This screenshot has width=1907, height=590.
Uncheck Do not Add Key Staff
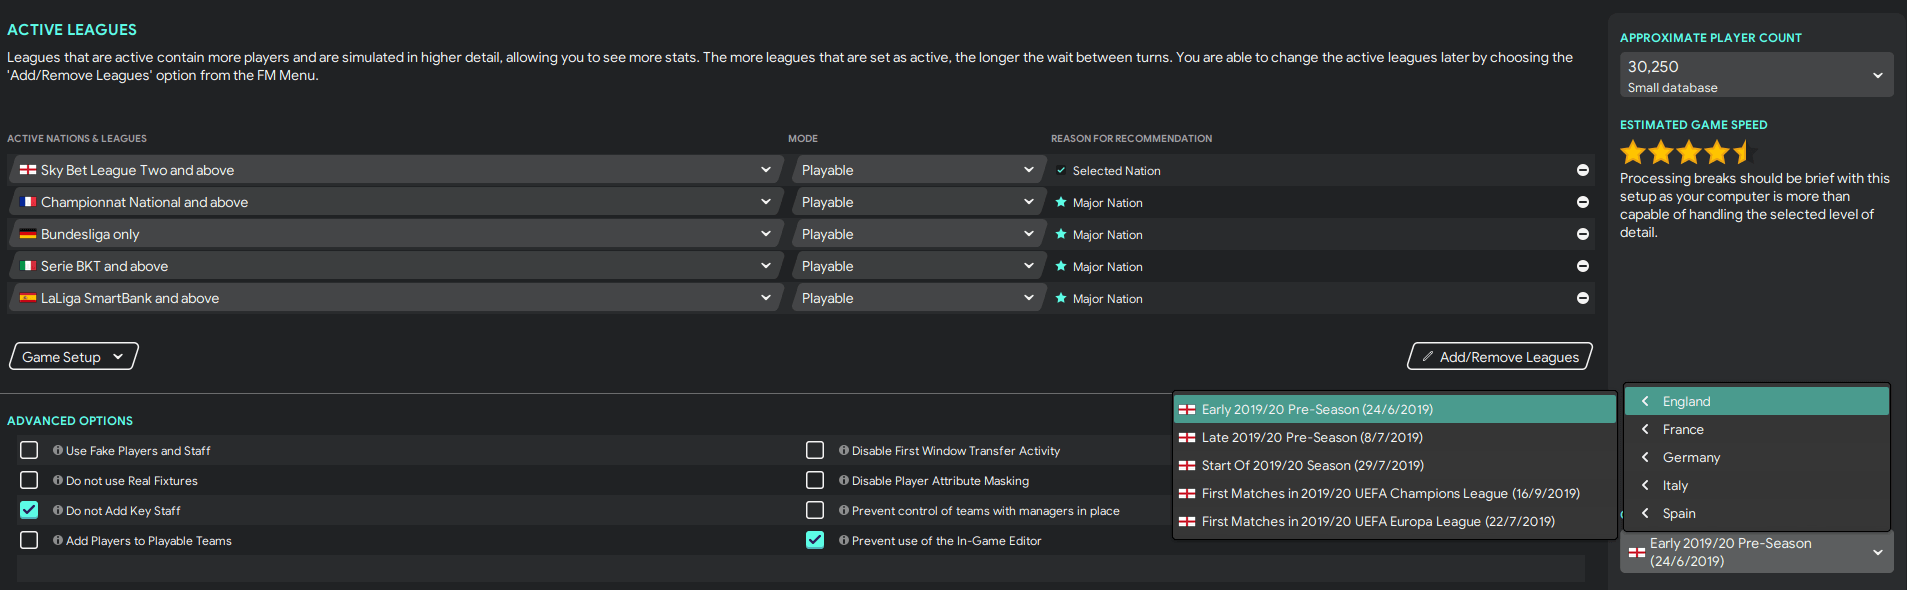29,510
